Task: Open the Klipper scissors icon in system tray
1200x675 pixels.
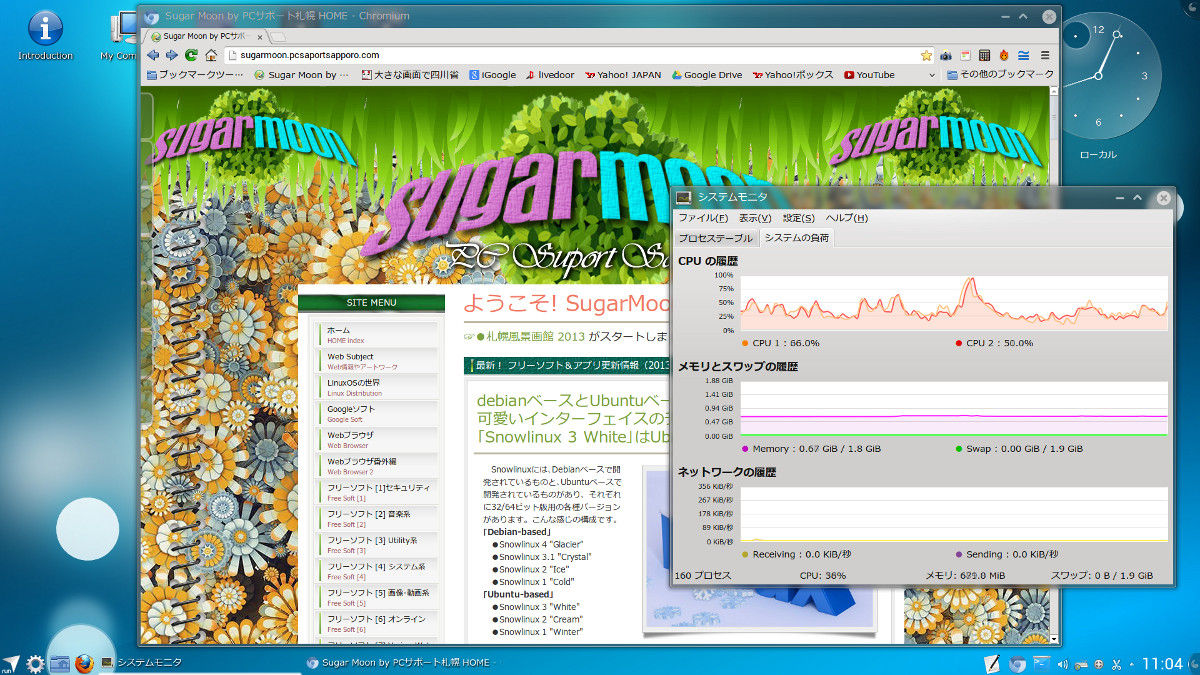Action: [x=1116, y=664]
